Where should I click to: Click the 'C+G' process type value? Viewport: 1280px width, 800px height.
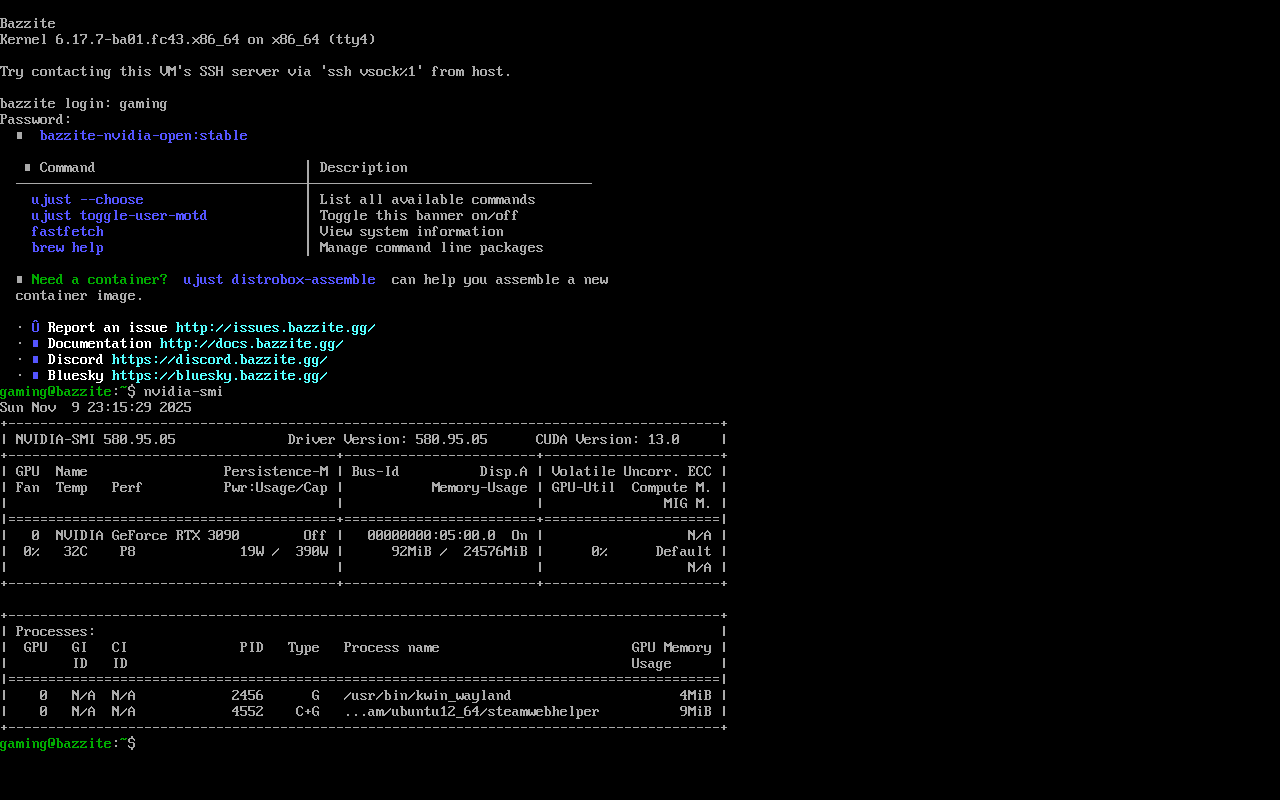click(308, 711)
